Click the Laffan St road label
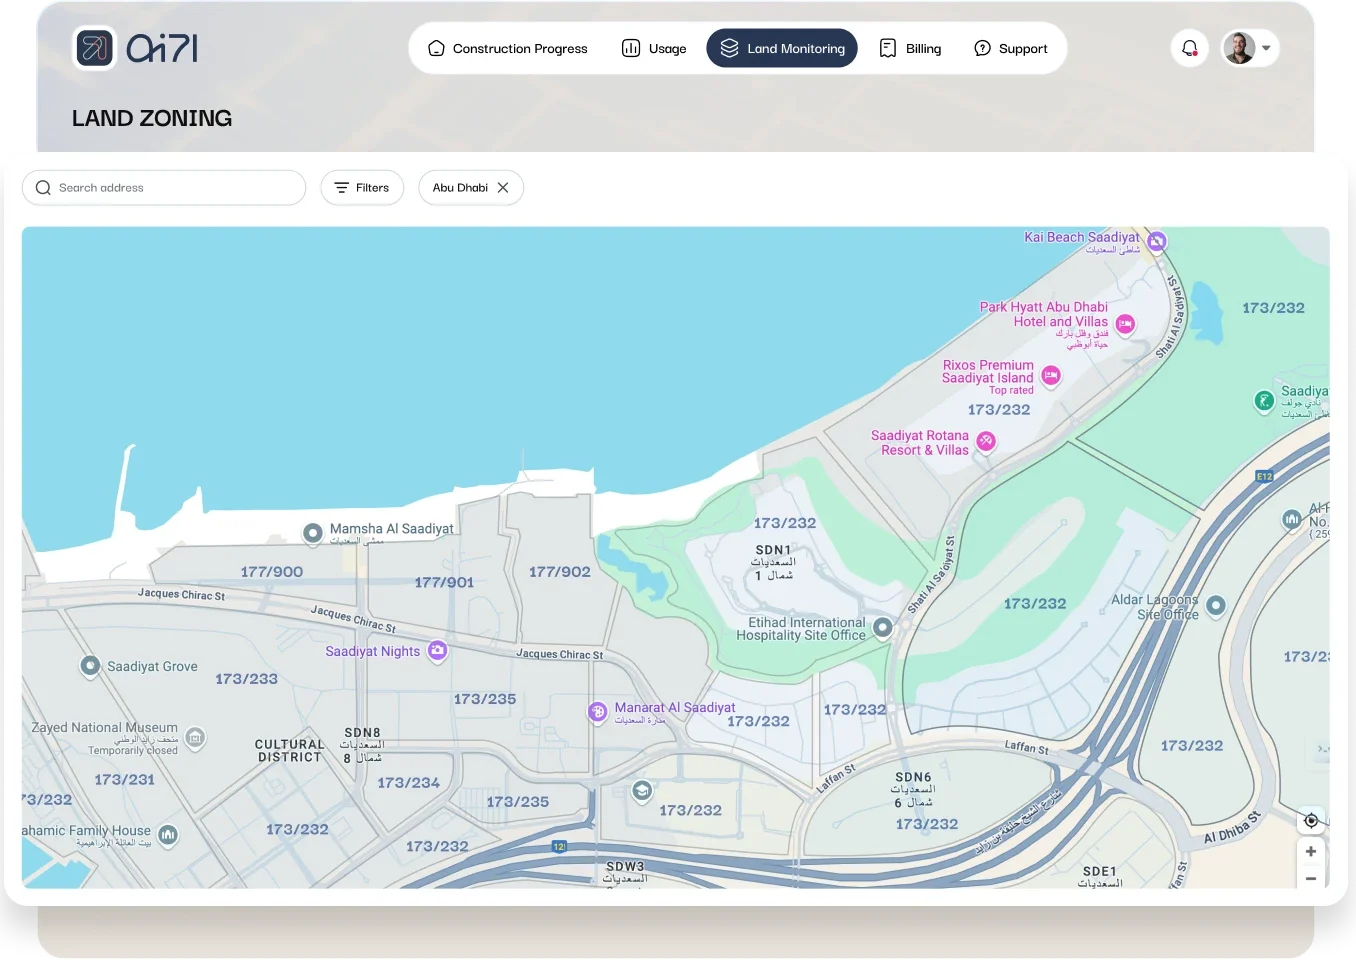The image size is (1356, 960). click(1027, 747)
